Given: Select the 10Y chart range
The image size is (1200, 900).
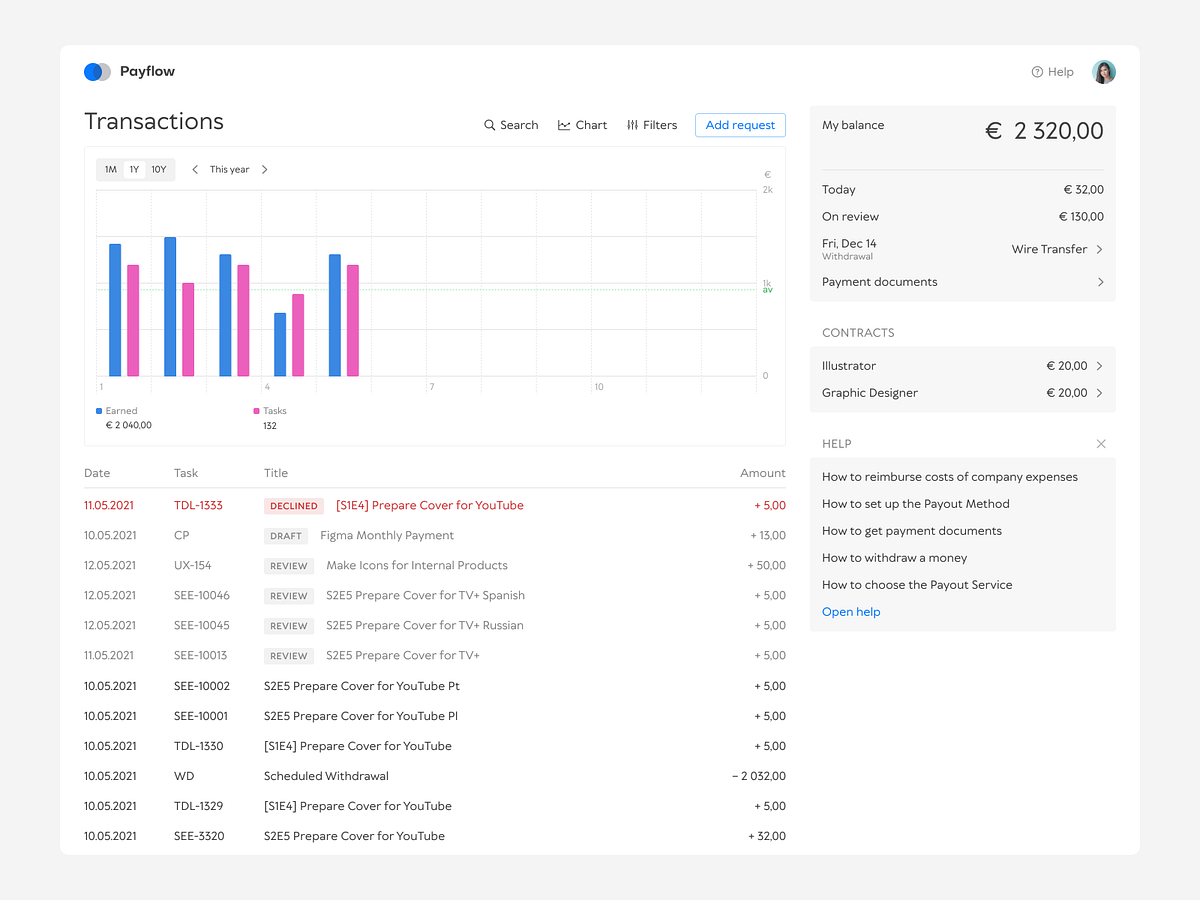Looking at the screenshot, I should pyautogui.click(x=157, y=169).
